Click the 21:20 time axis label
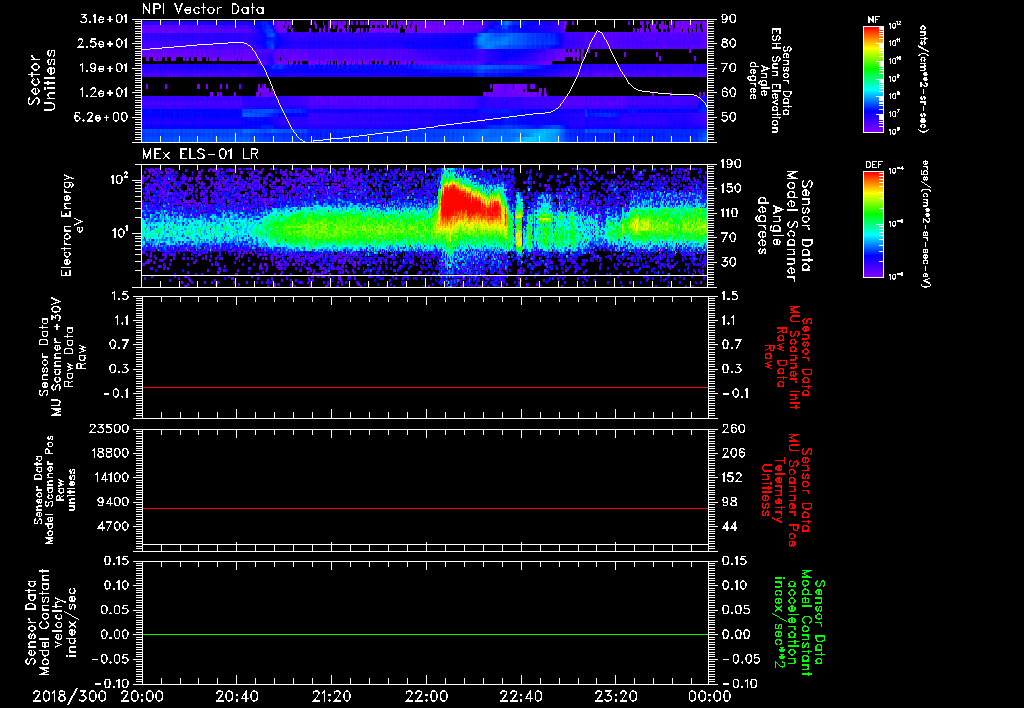Screen dimensions: 1024x708 tap(331, 696)
